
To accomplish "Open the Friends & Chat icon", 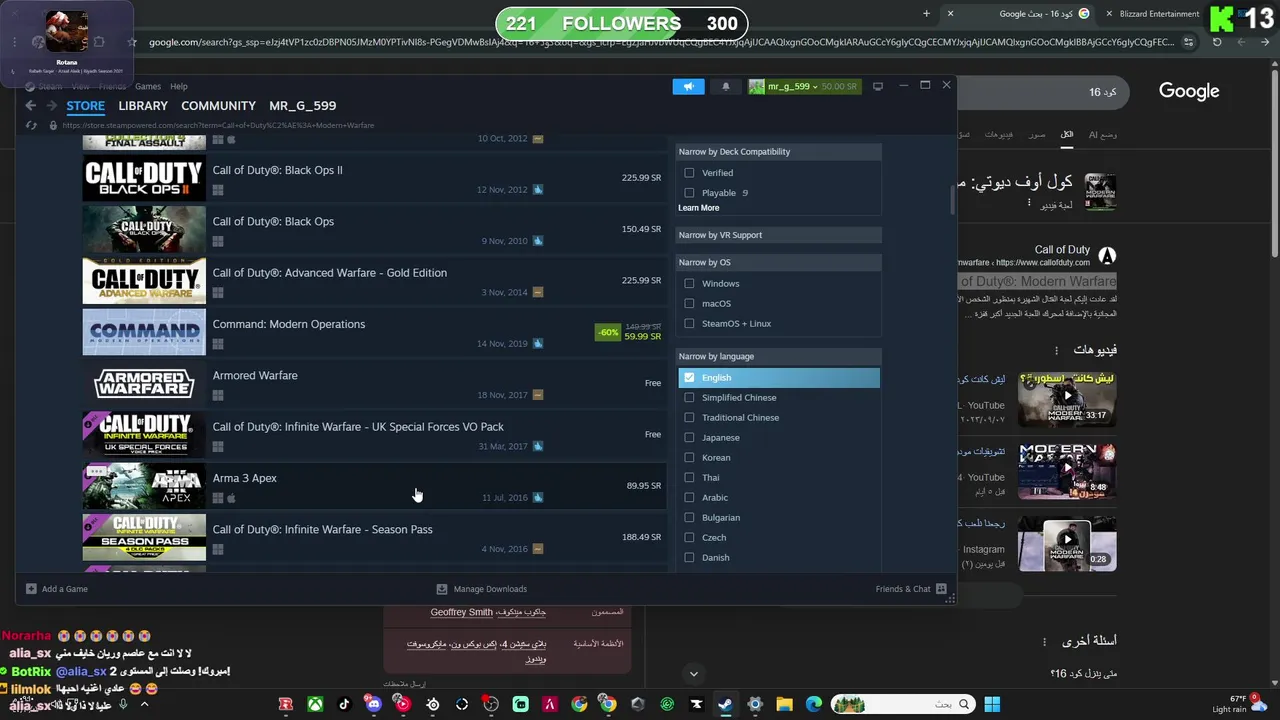I will tap(941, 589).
